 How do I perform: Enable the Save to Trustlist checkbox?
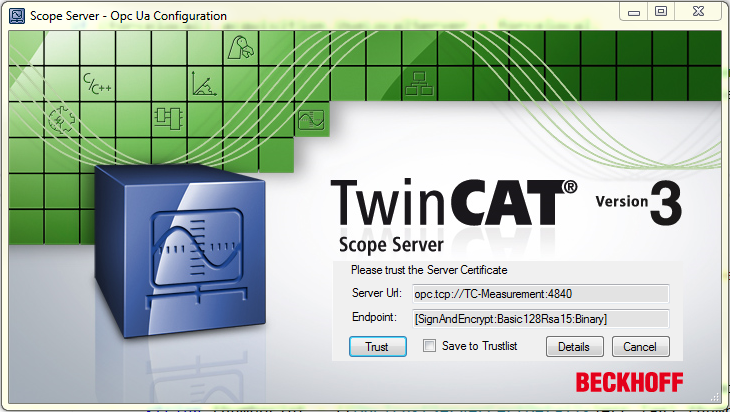click(429, 345)
